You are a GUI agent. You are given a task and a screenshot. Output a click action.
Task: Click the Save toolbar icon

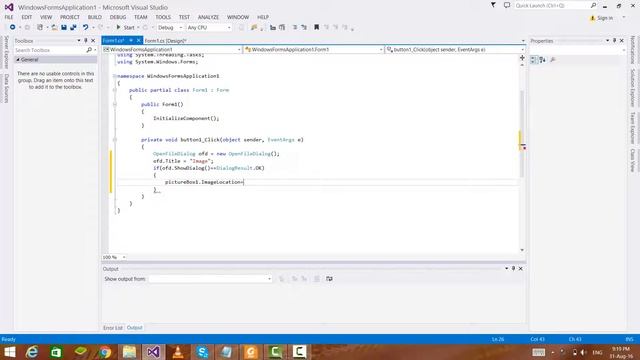click(x=64, y=27)
